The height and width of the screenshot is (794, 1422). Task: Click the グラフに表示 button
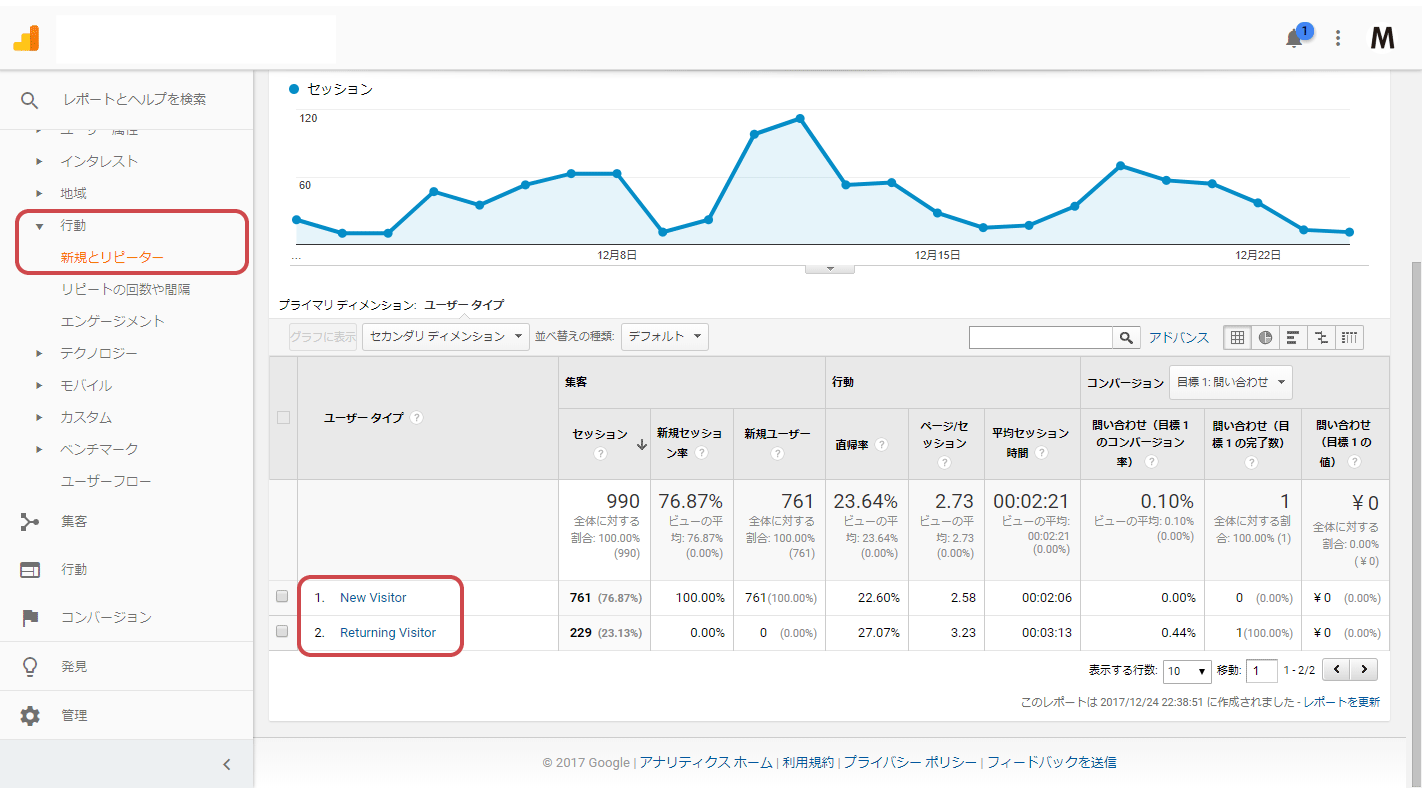tap(323, 337)
